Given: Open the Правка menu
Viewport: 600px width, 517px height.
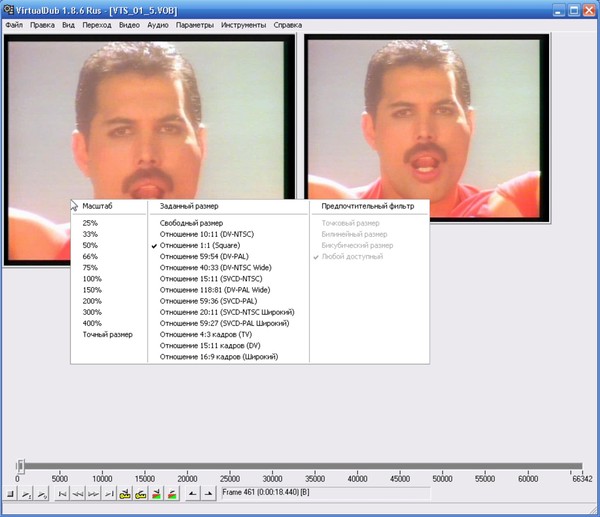Looking at the screenshot, I should pos(42,25).
